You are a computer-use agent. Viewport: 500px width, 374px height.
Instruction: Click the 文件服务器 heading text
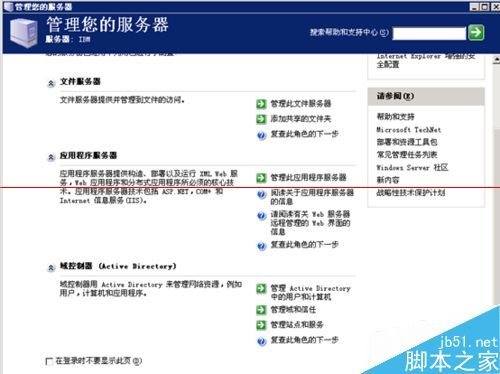[x=80, y=82]
